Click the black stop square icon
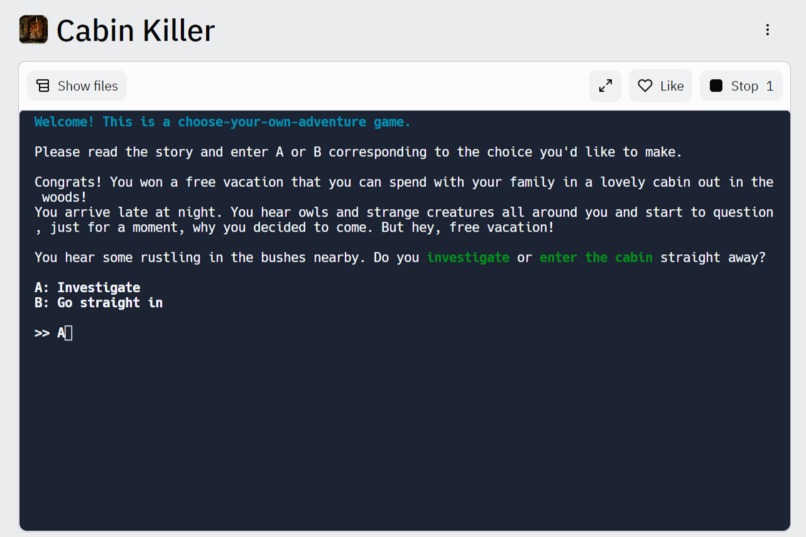This screenshot has width=806, height=537. pos(716,86)
